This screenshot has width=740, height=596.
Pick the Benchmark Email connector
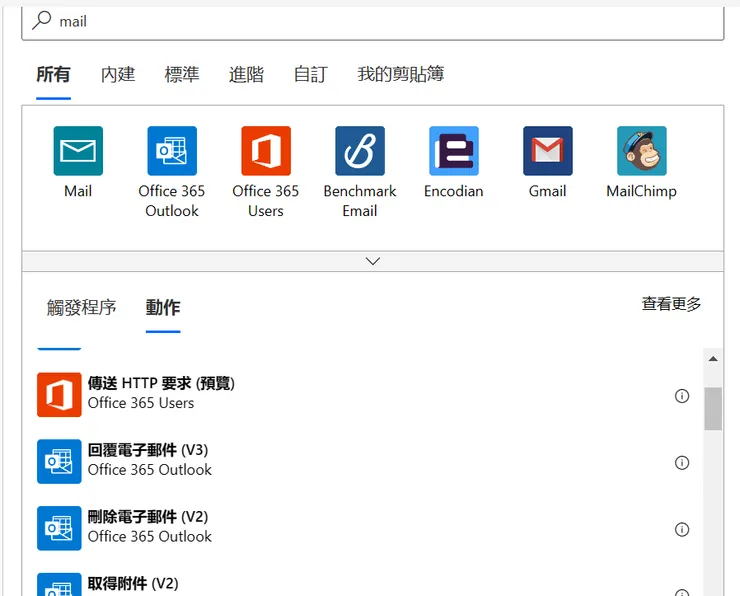360,151
